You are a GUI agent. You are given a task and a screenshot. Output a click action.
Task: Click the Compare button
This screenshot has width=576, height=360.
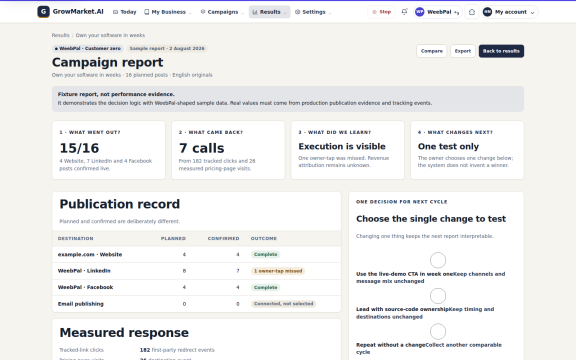click(x=432, y=51)
